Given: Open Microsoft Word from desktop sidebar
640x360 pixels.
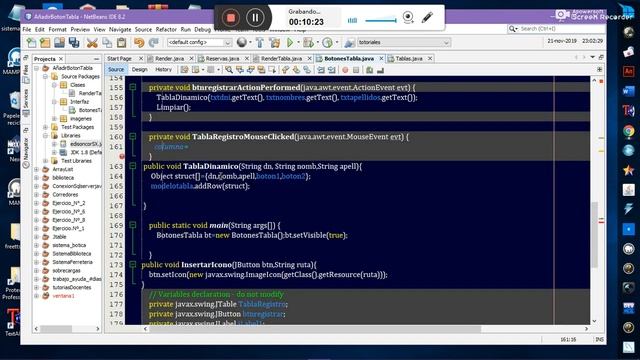Looking at the screenshot, I should tap(629, 91).
